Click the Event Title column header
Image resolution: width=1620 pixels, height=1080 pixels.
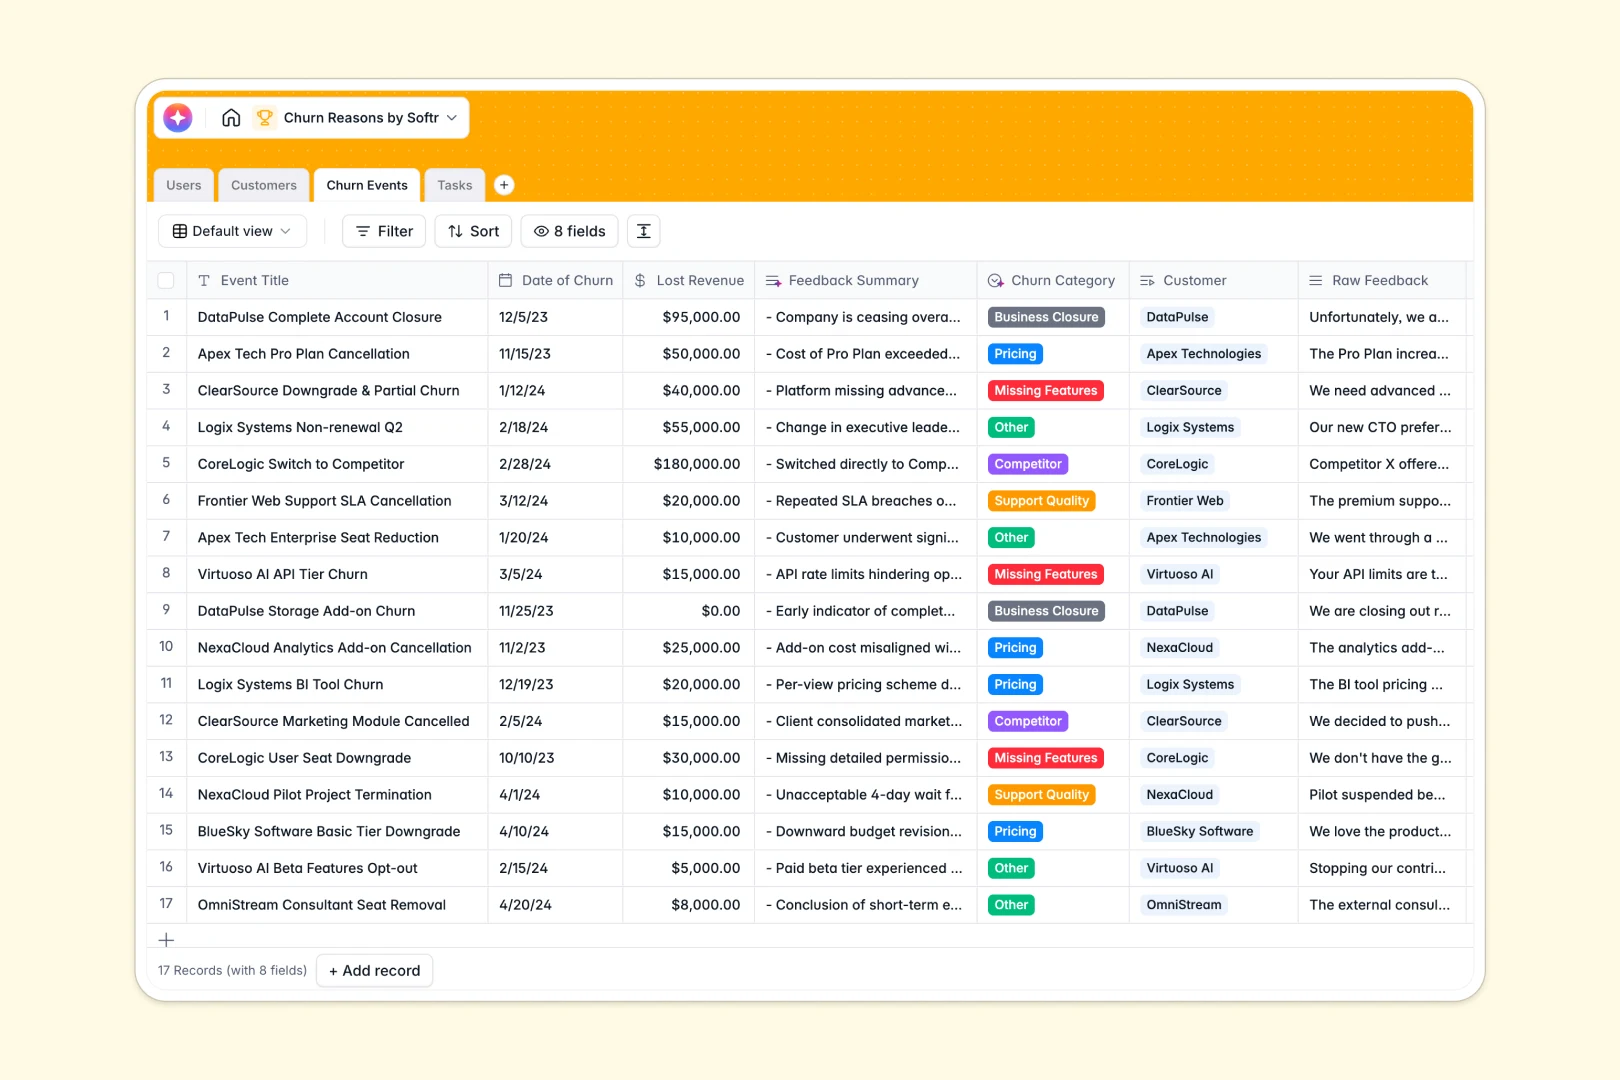[x=337, y=281]
